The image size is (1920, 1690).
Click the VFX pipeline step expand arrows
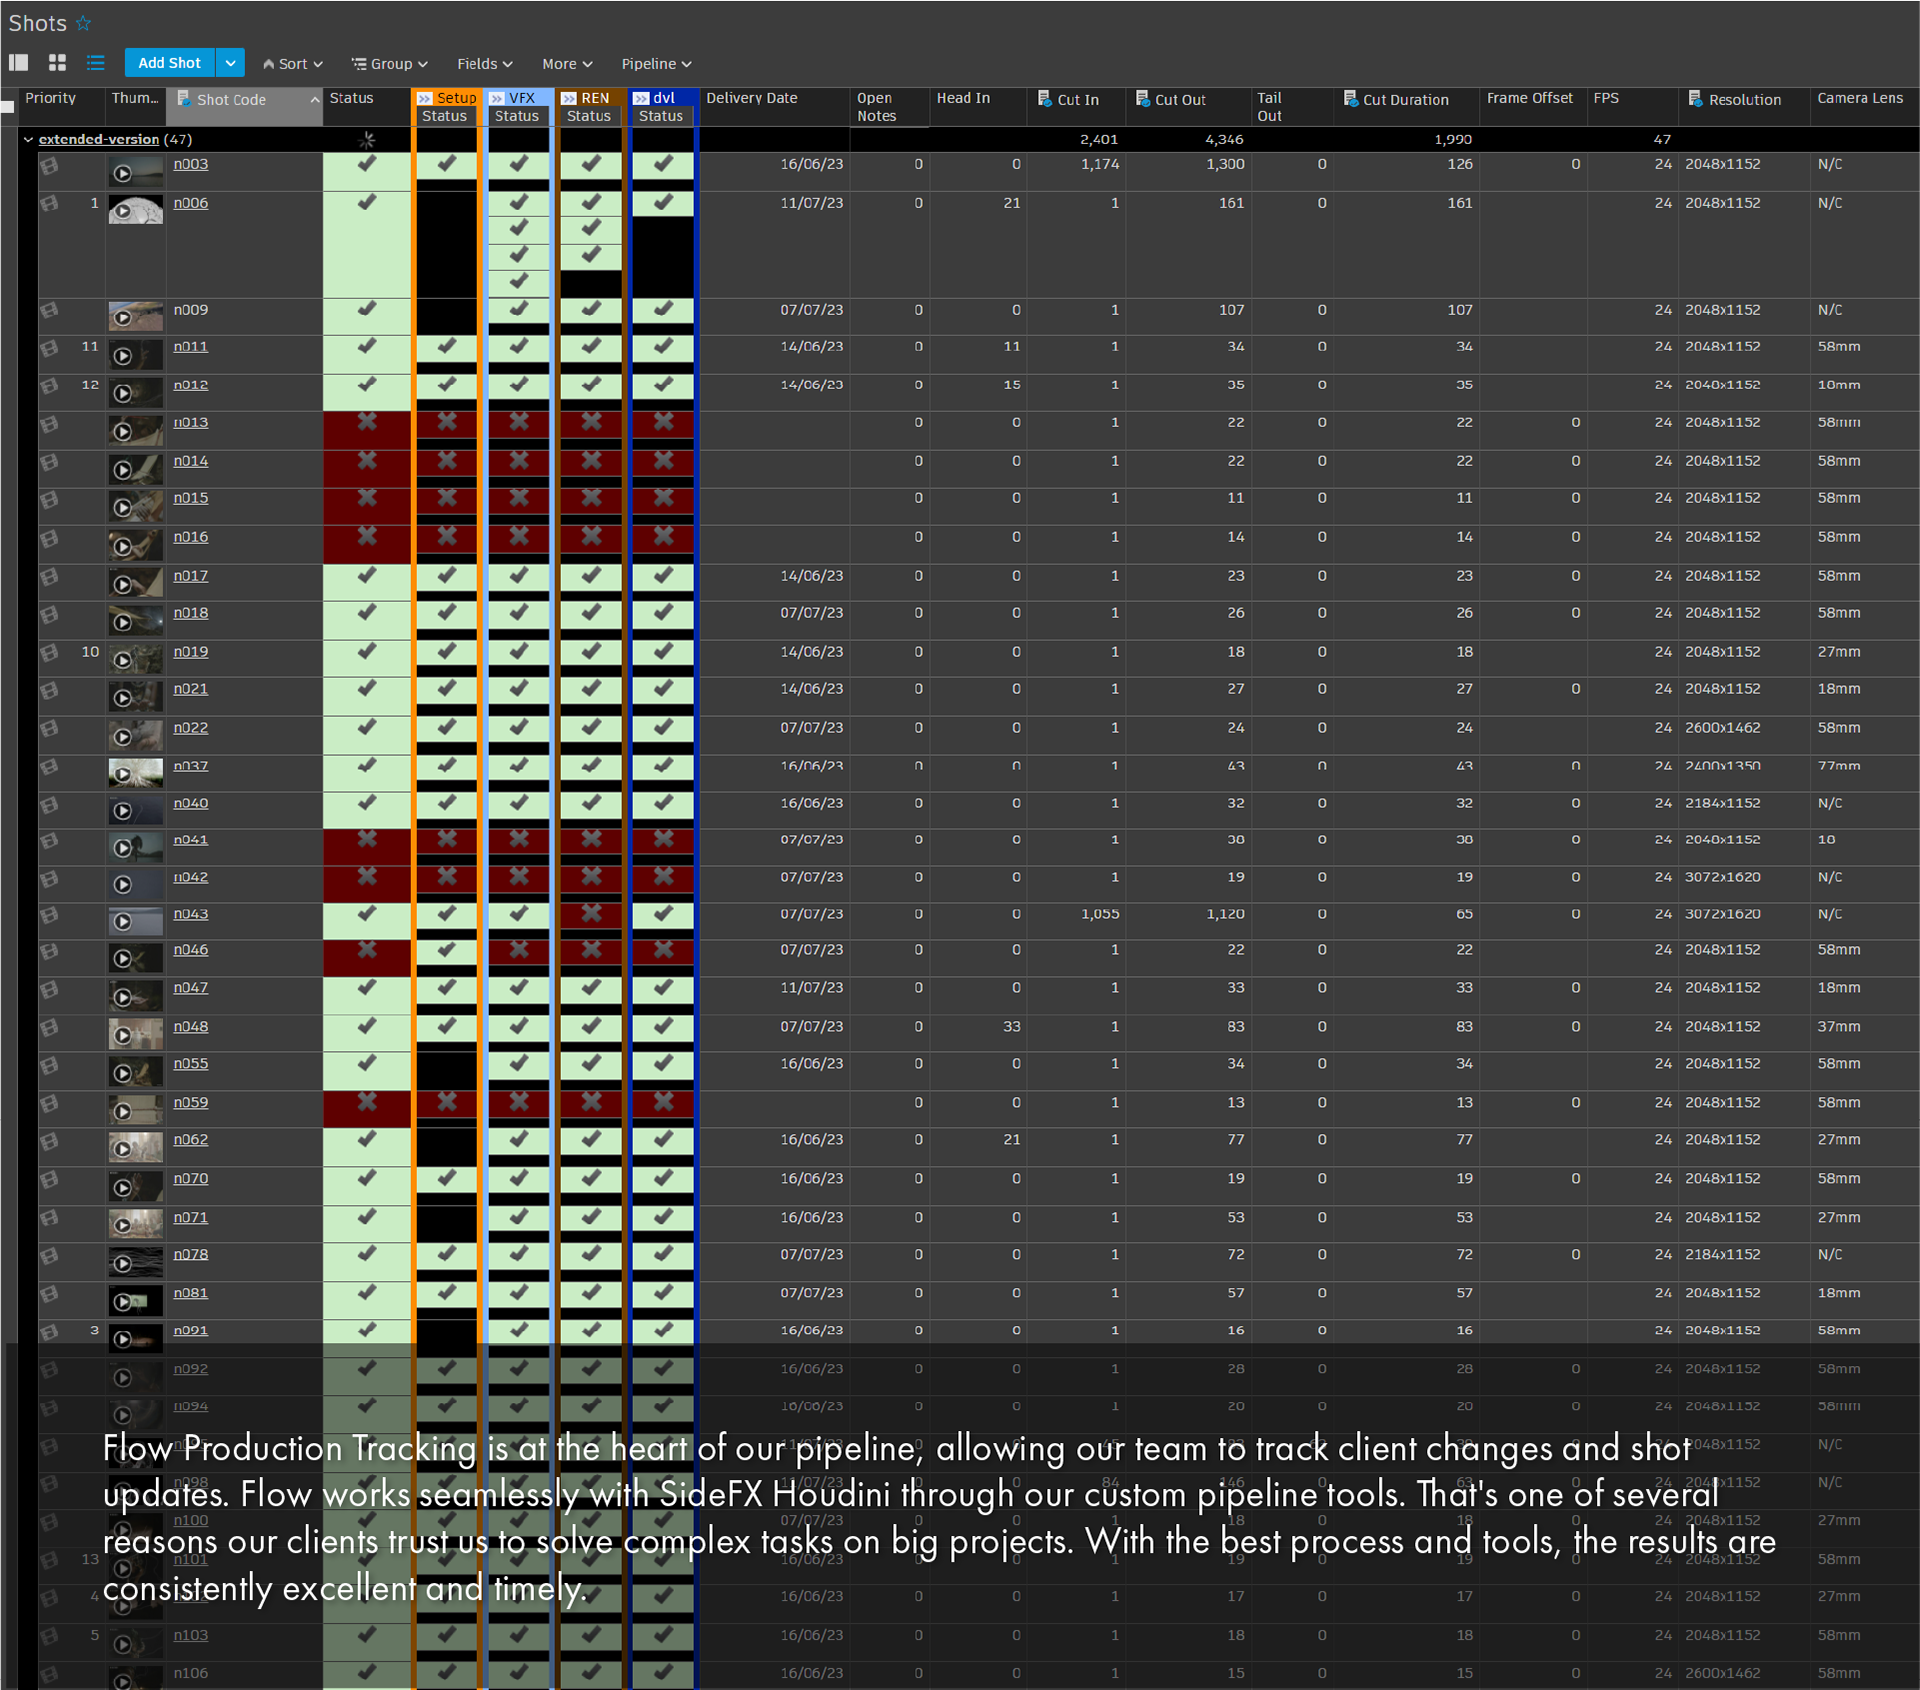(x=497, y=98)
